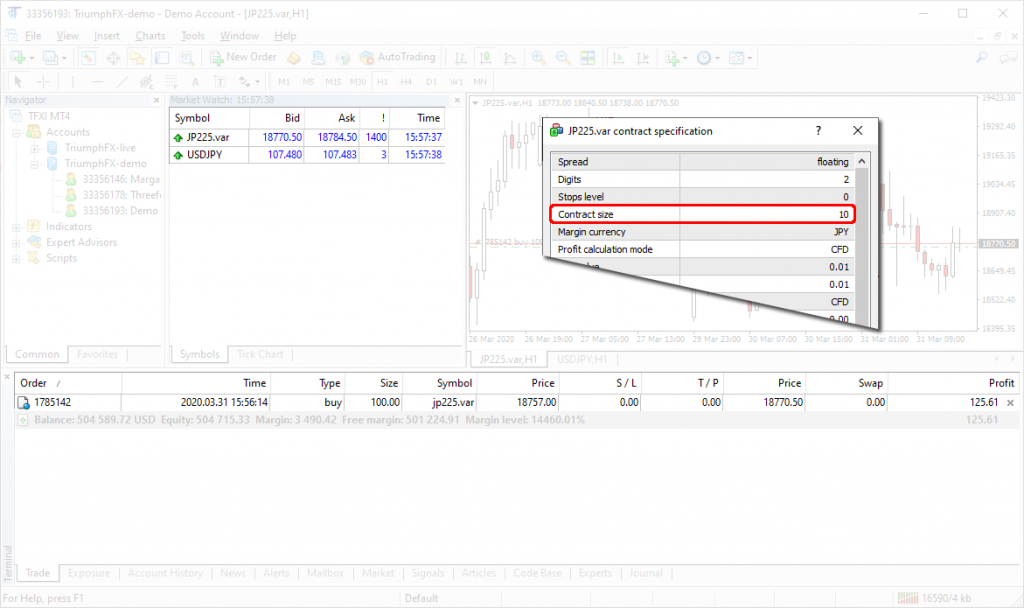This screenshot has height=608, width=1024.
Task: Open the search magnifier icon
Action: coord(982,58)
